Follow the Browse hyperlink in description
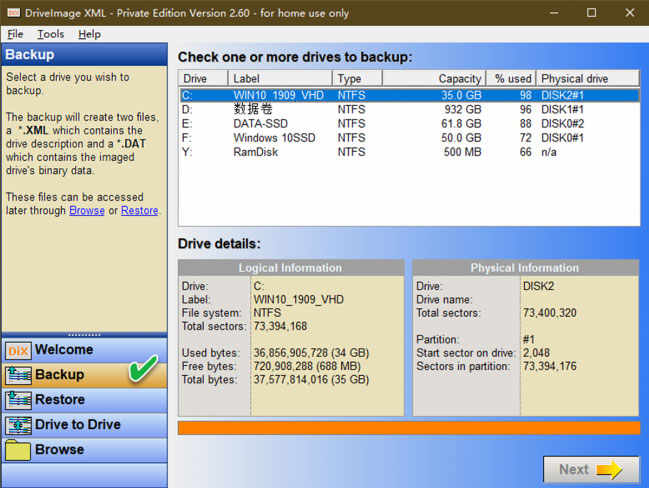The height and width of the screenshot is (488, 649). [87, 210]
